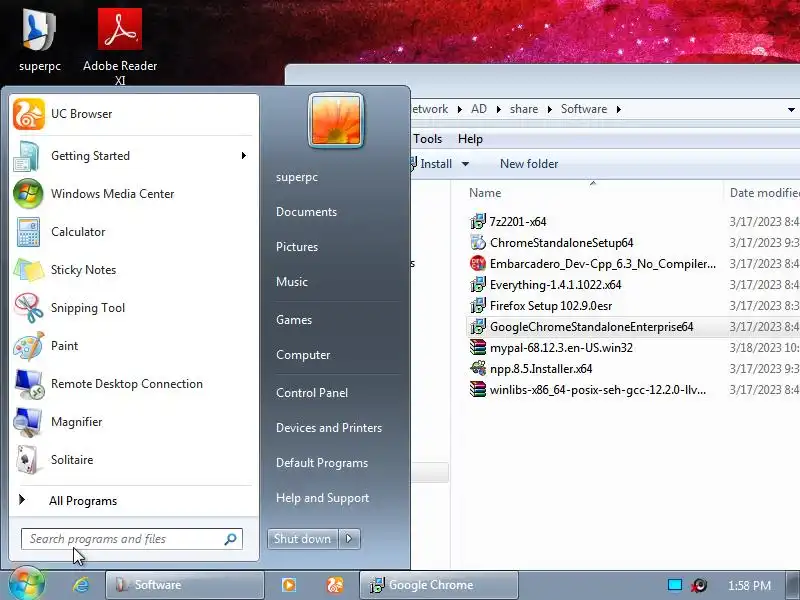Click the user account picture
The image size is (800, 600).
[336, 121]
